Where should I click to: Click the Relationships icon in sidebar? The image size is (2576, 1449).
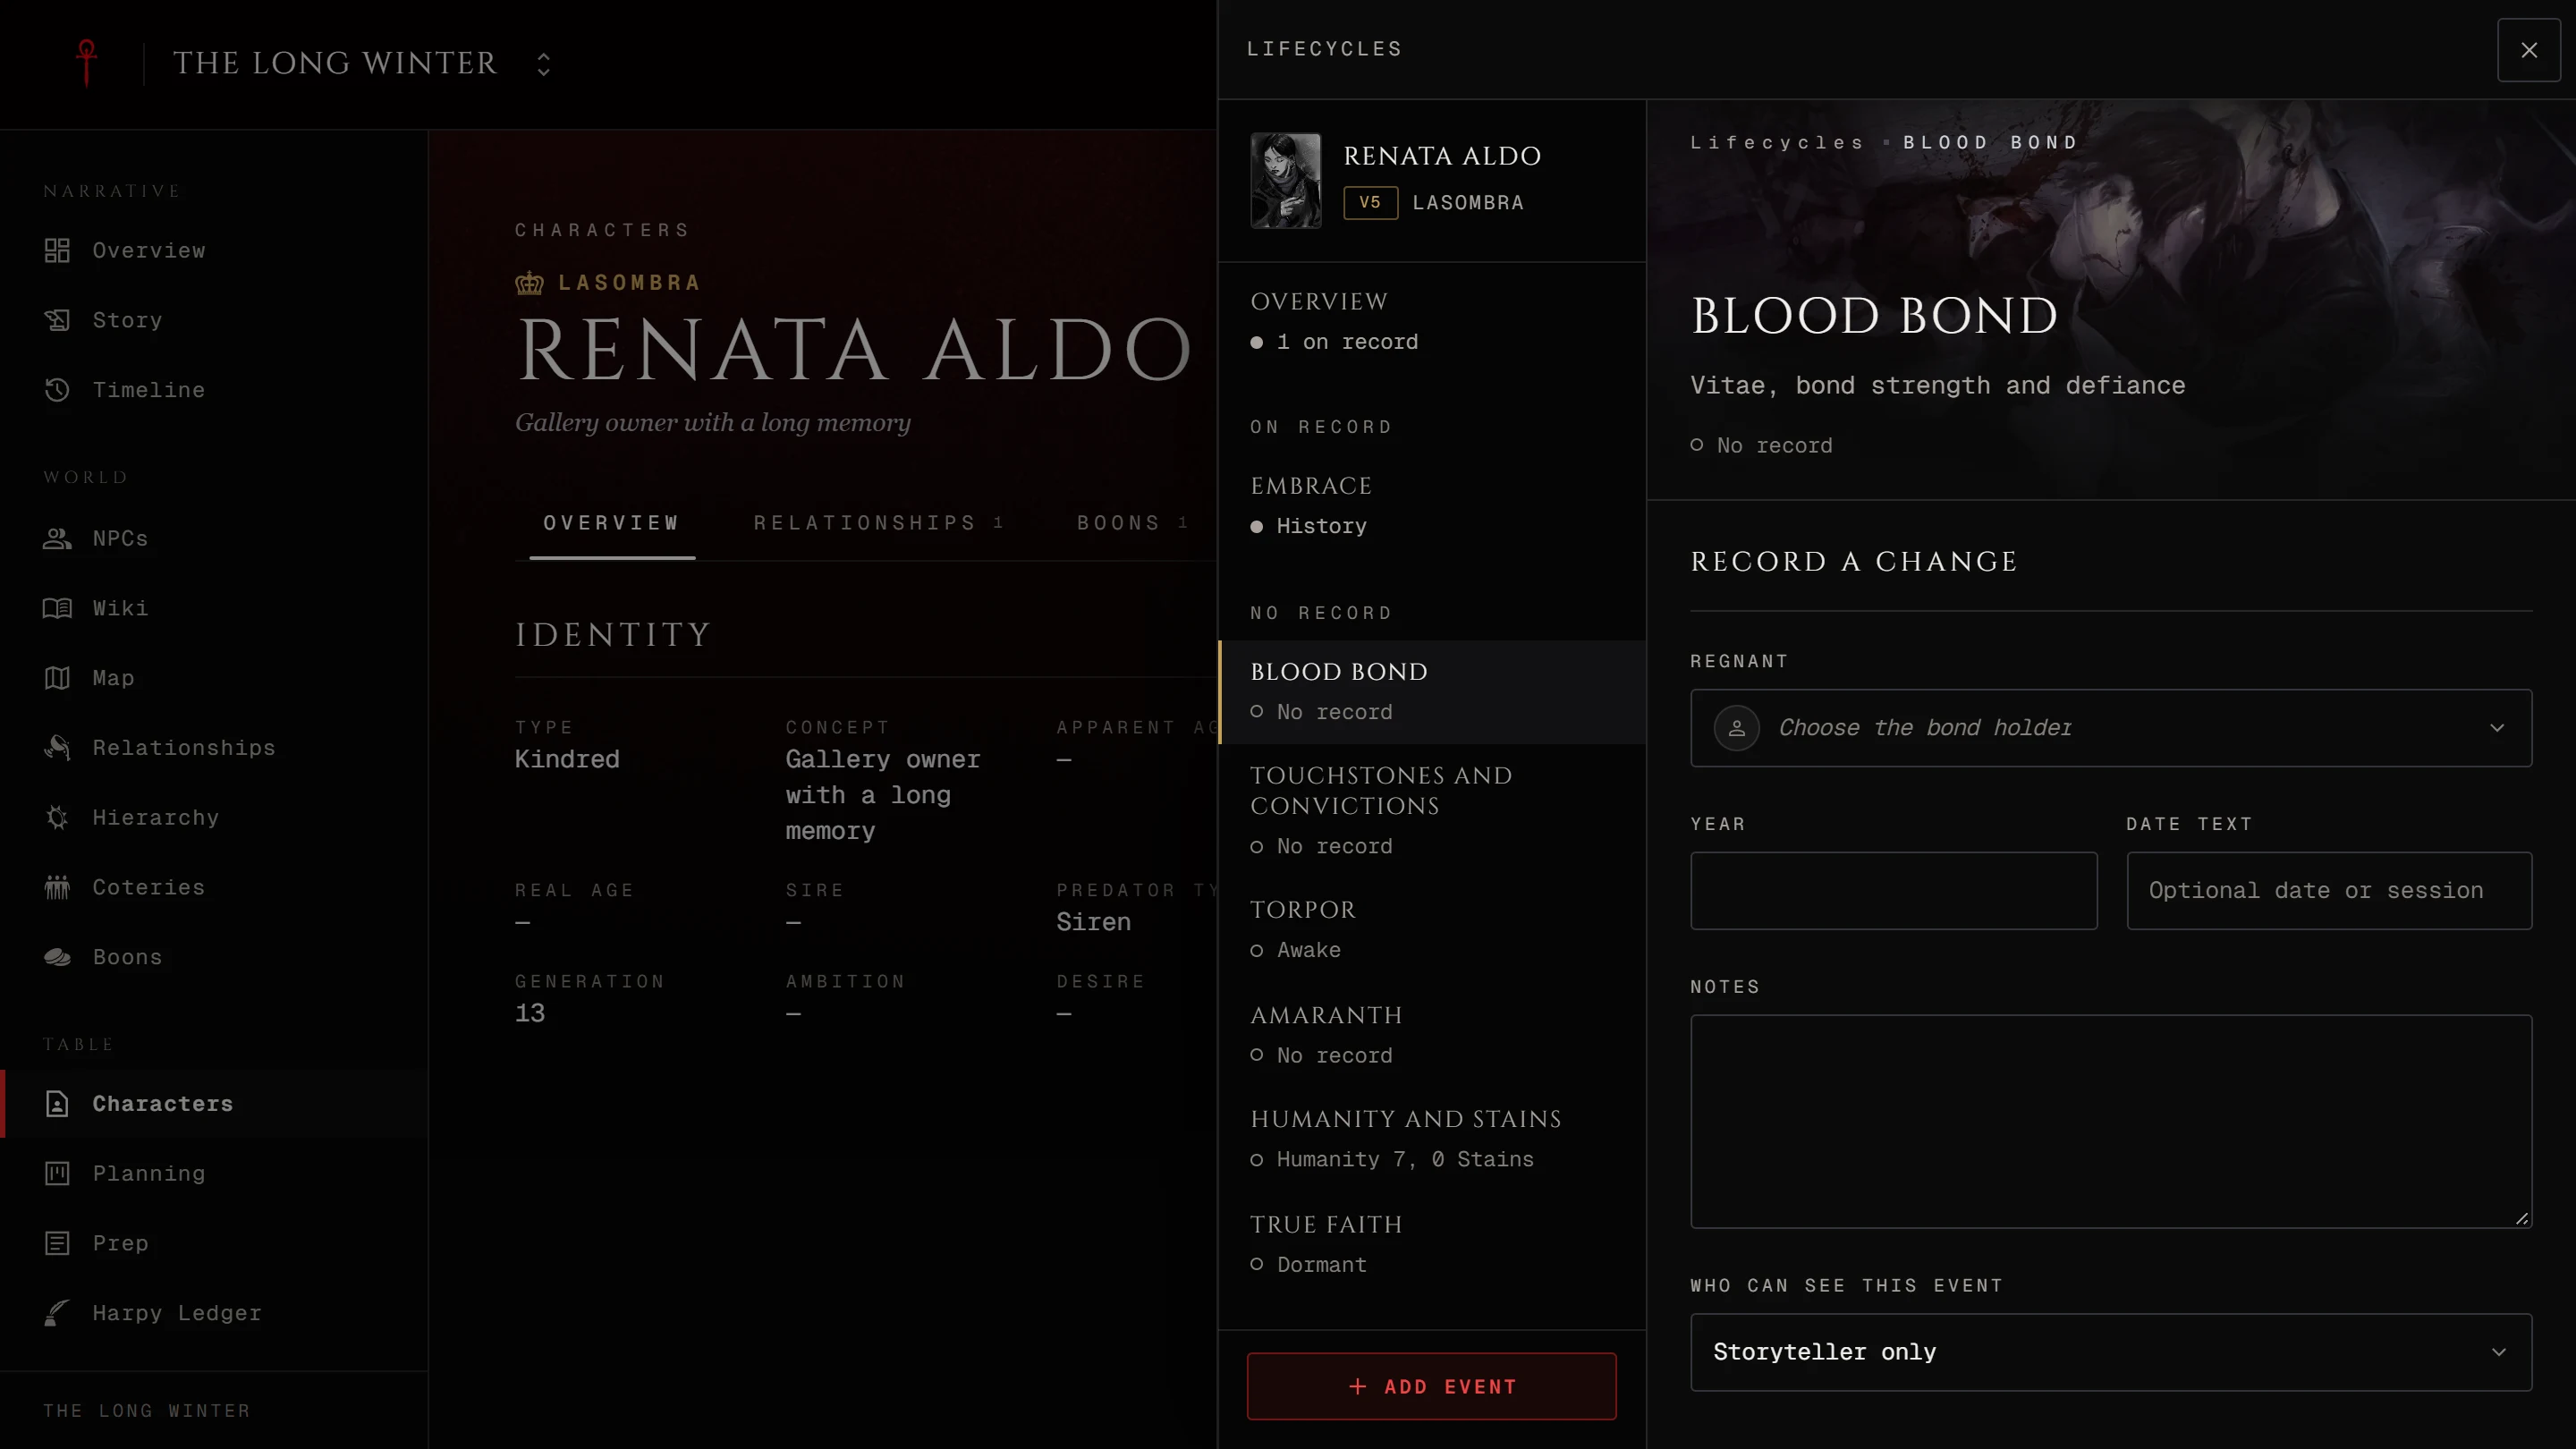tap(57, 748)
